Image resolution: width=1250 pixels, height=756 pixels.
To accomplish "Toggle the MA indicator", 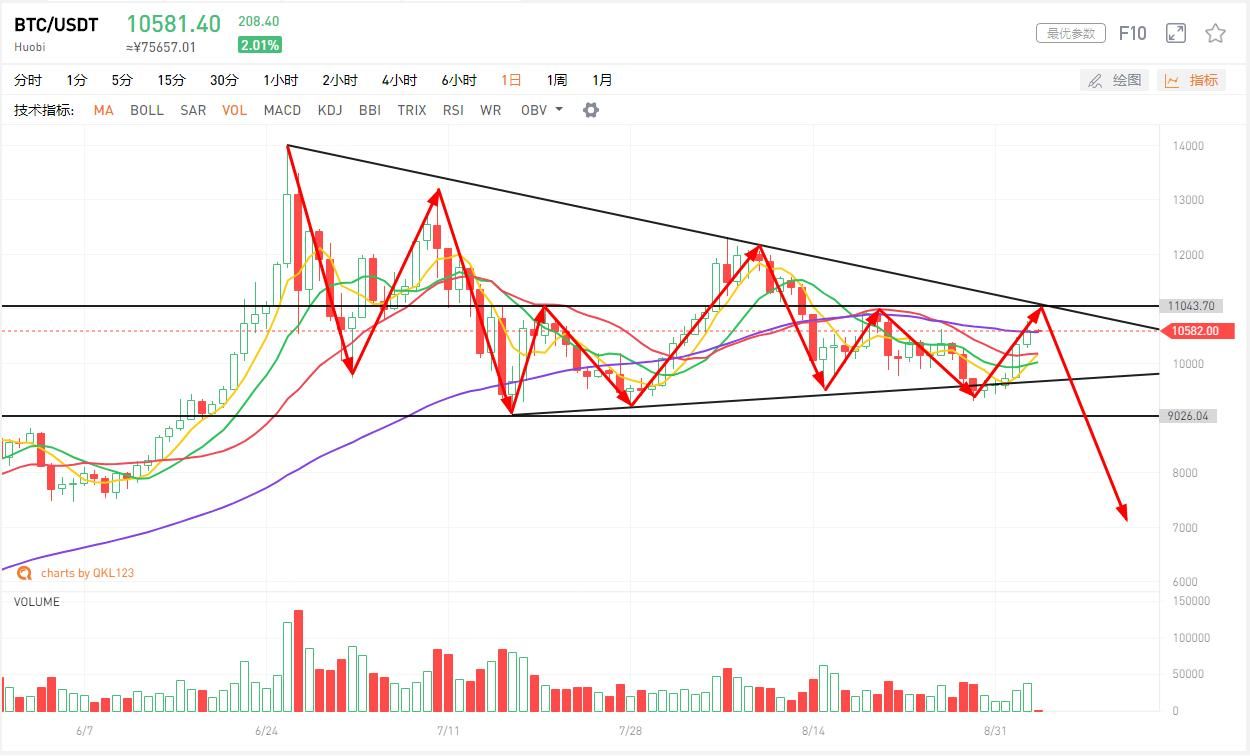I will click(x=103, y=110).
